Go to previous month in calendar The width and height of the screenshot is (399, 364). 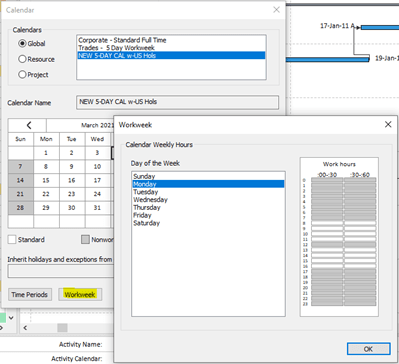pos(28,125)
